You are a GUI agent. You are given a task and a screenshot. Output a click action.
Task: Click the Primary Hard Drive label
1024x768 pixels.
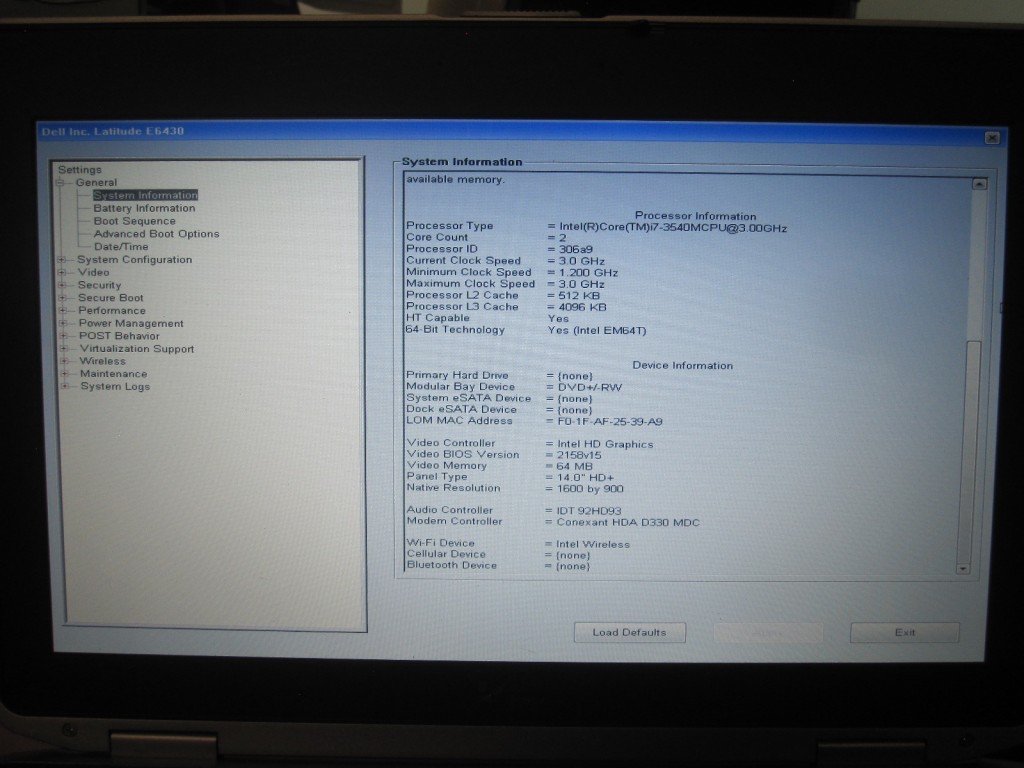(457, 375)
